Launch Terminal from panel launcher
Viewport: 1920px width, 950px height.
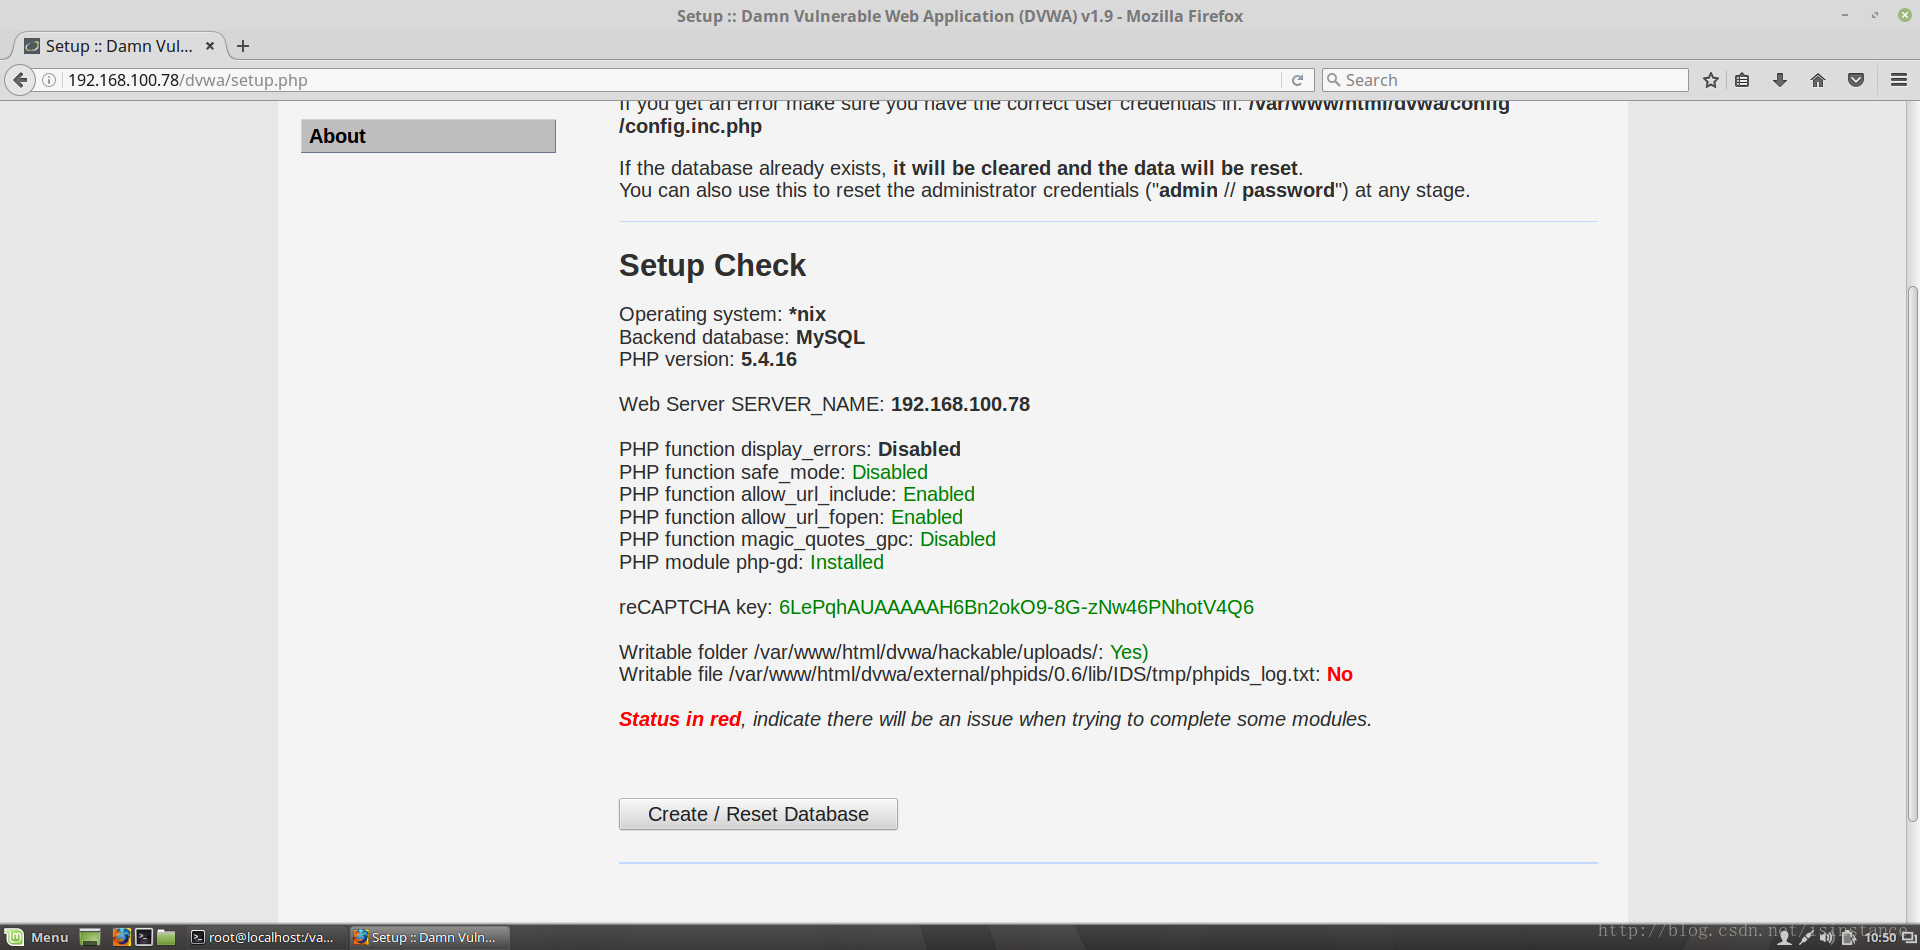[144, 937]
